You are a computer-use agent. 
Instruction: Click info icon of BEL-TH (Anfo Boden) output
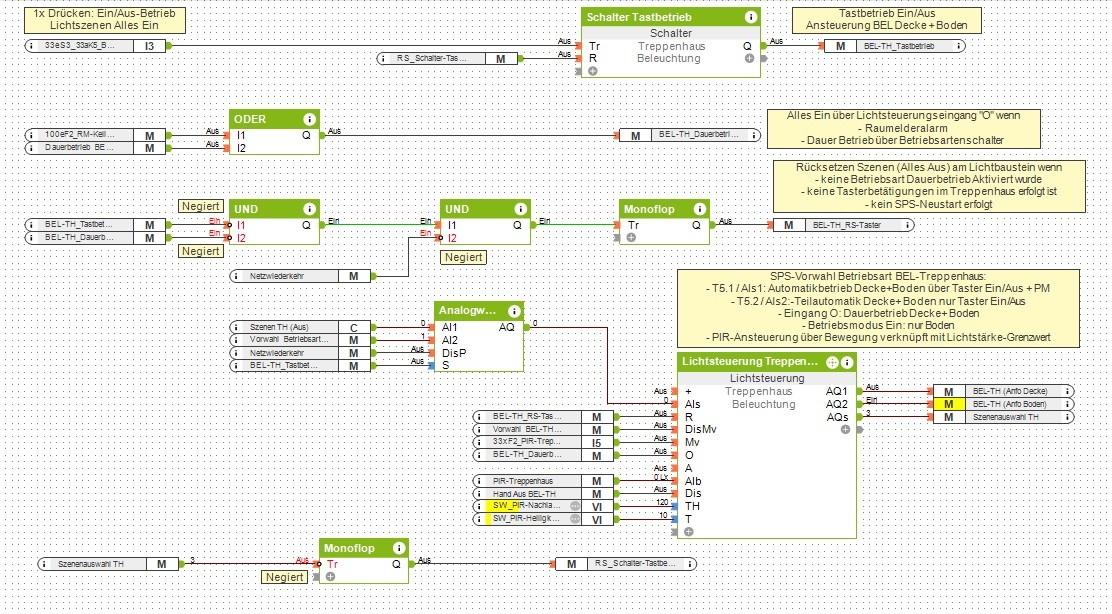[1068, 403]
